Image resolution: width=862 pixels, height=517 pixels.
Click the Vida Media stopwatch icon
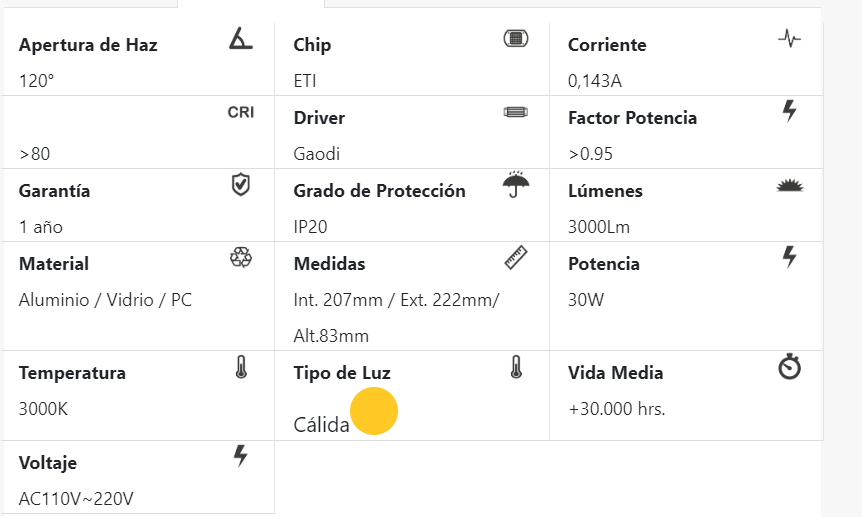point(789,367)
